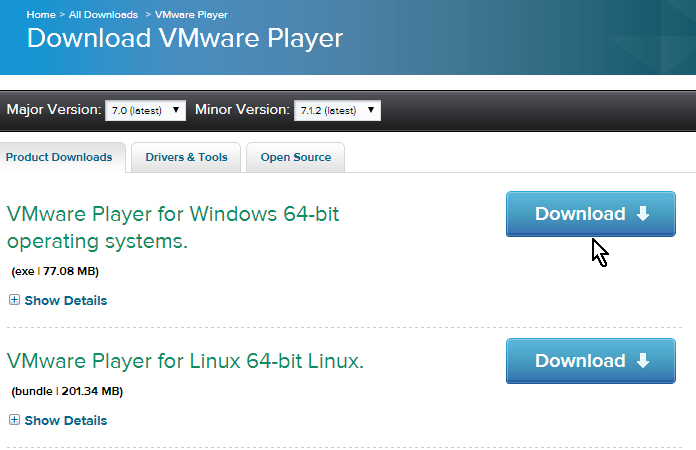Click the Major Version label

pos(54,110)
